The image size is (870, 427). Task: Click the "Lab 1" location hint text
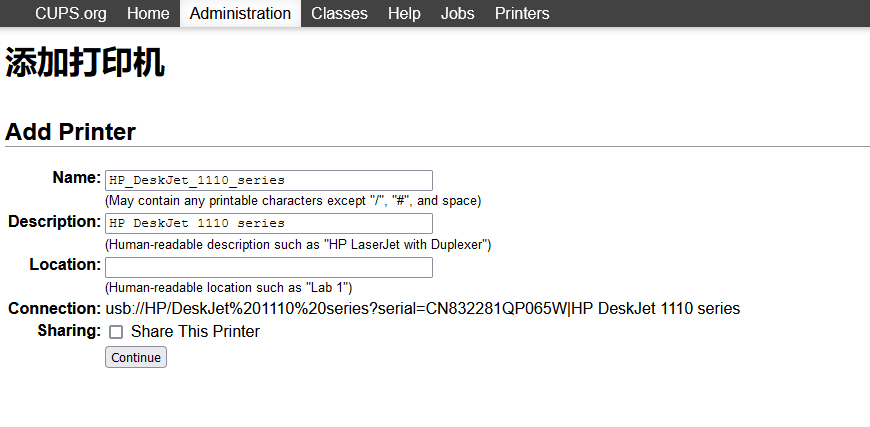pyautogui.click(x=228, y=288)
